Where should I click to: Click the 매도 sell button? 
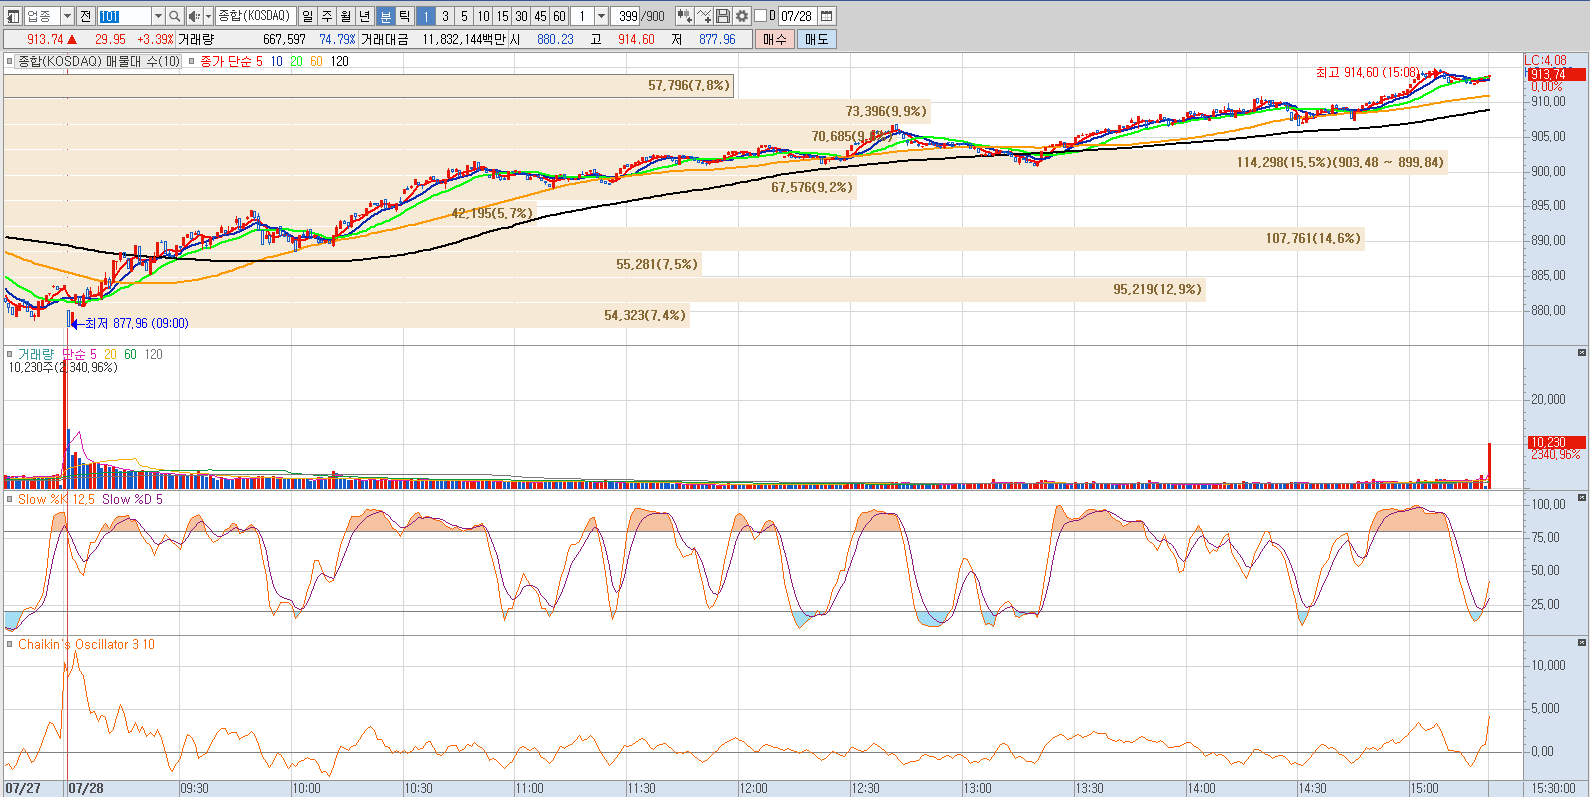pyautogui.click(x=817, y=39)
